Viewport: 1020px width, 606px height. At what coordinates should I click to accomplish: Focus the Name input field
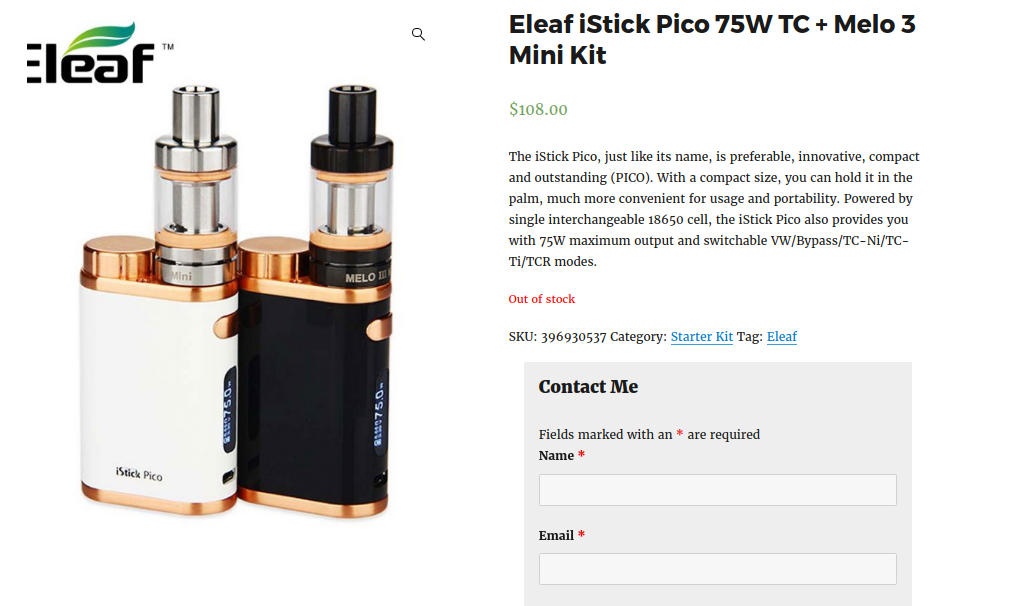pyautogui.click(x=718, y=490)
